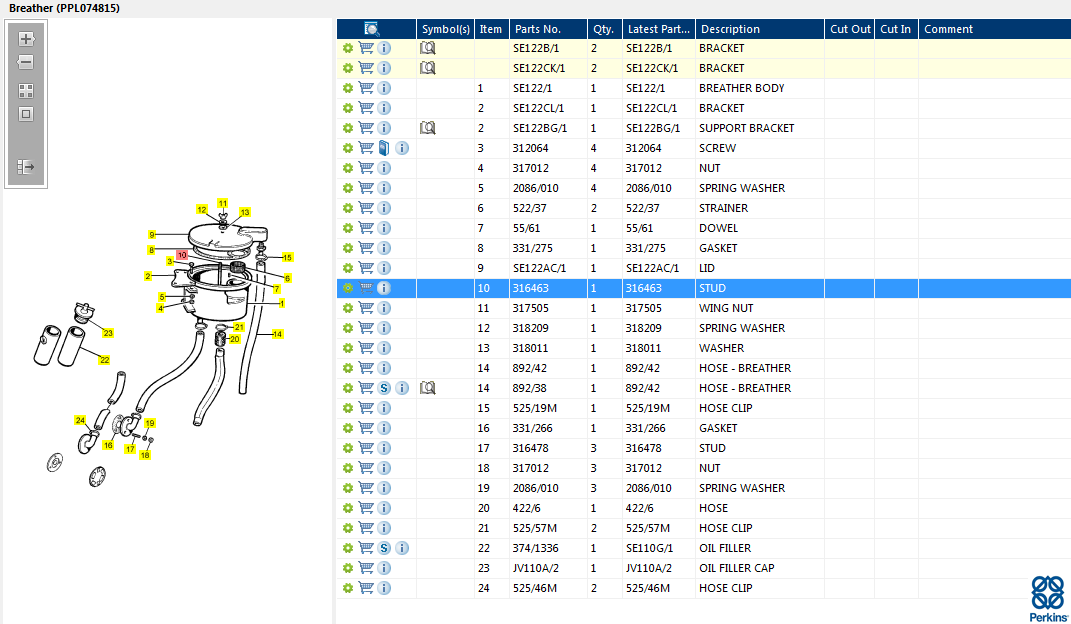1071x624 pixels.
Task: Click supersession S icon for 374/1336
Action: click(384, 548)
